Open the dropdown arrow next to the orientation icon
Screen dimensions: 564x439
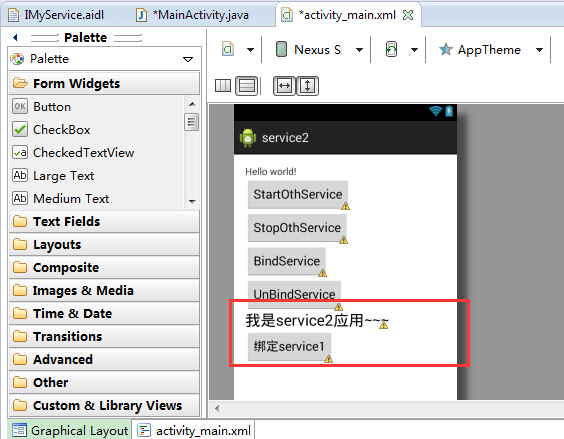click(x=414, y=50)
